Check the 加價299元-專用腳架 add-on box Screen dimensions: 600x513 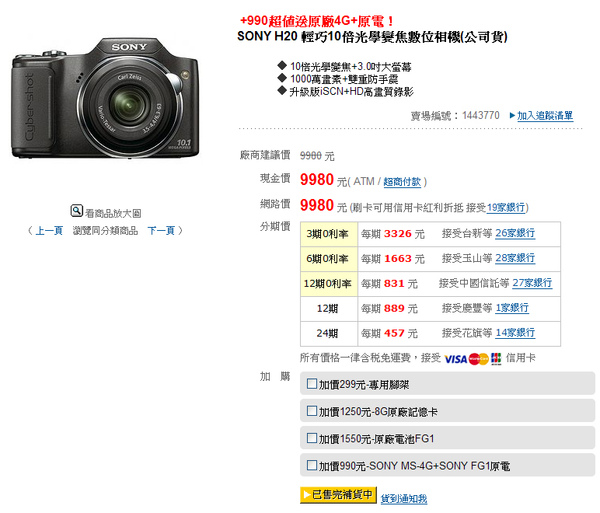[x=312, y=383]
